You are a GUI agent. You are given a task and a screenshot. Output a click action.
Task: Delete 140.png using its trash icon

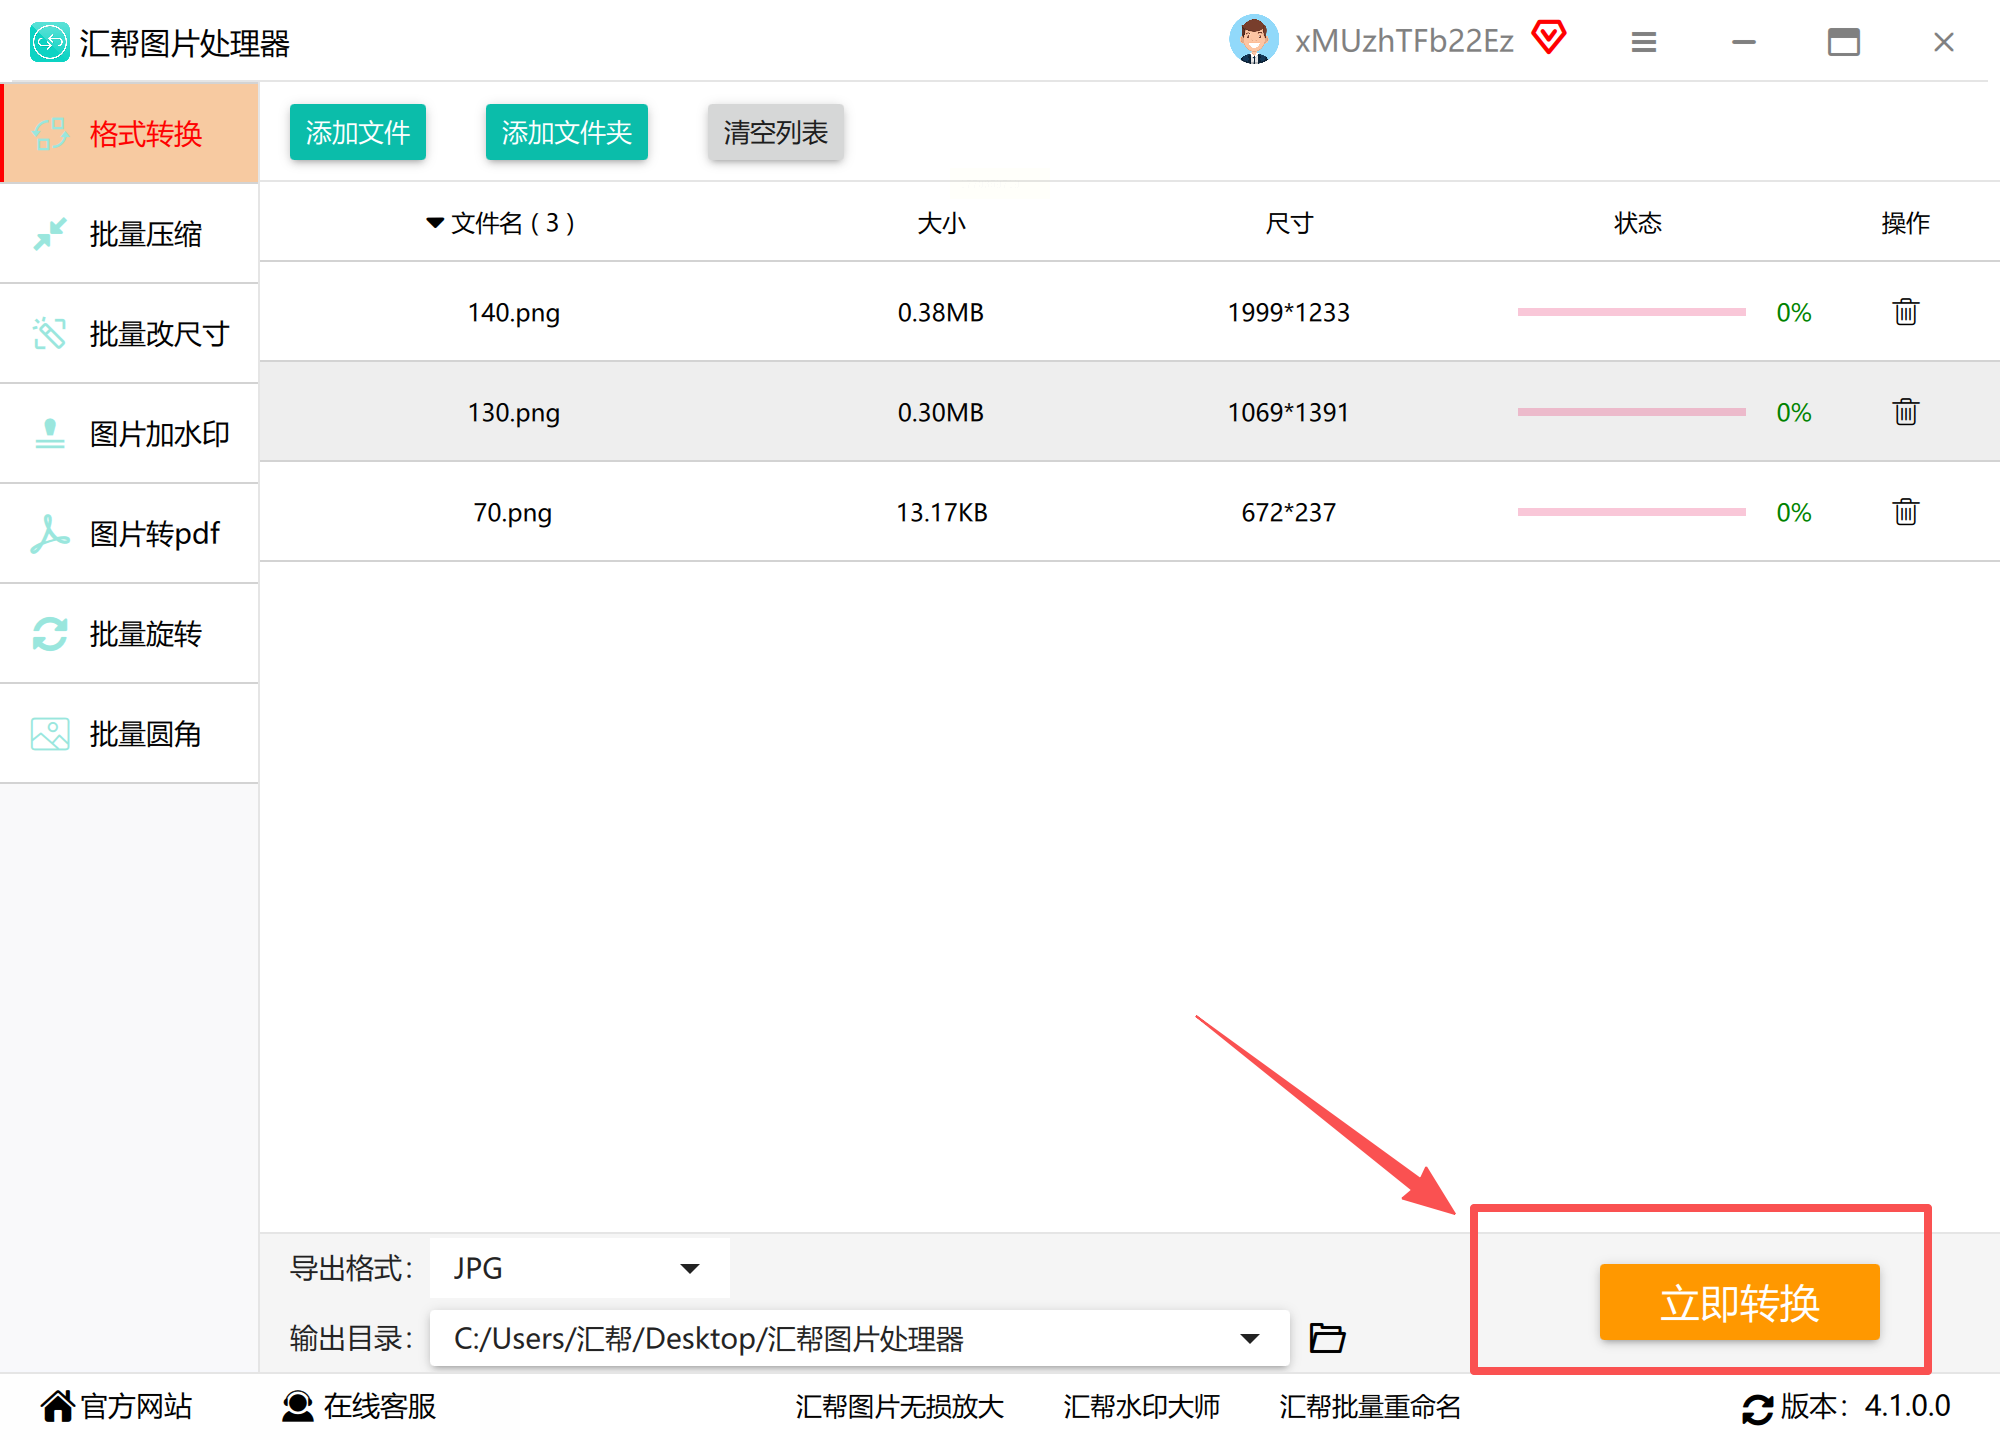[x=1905, y=312]
